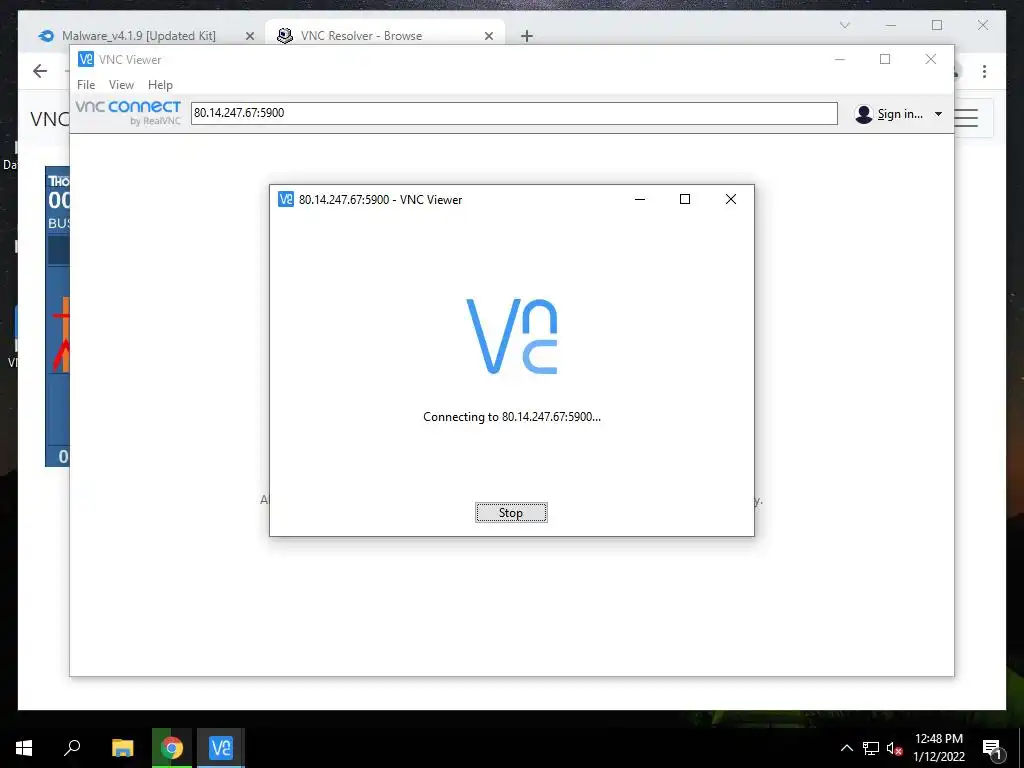Maximize the main VNC Viewer window

tap(885, 59)
